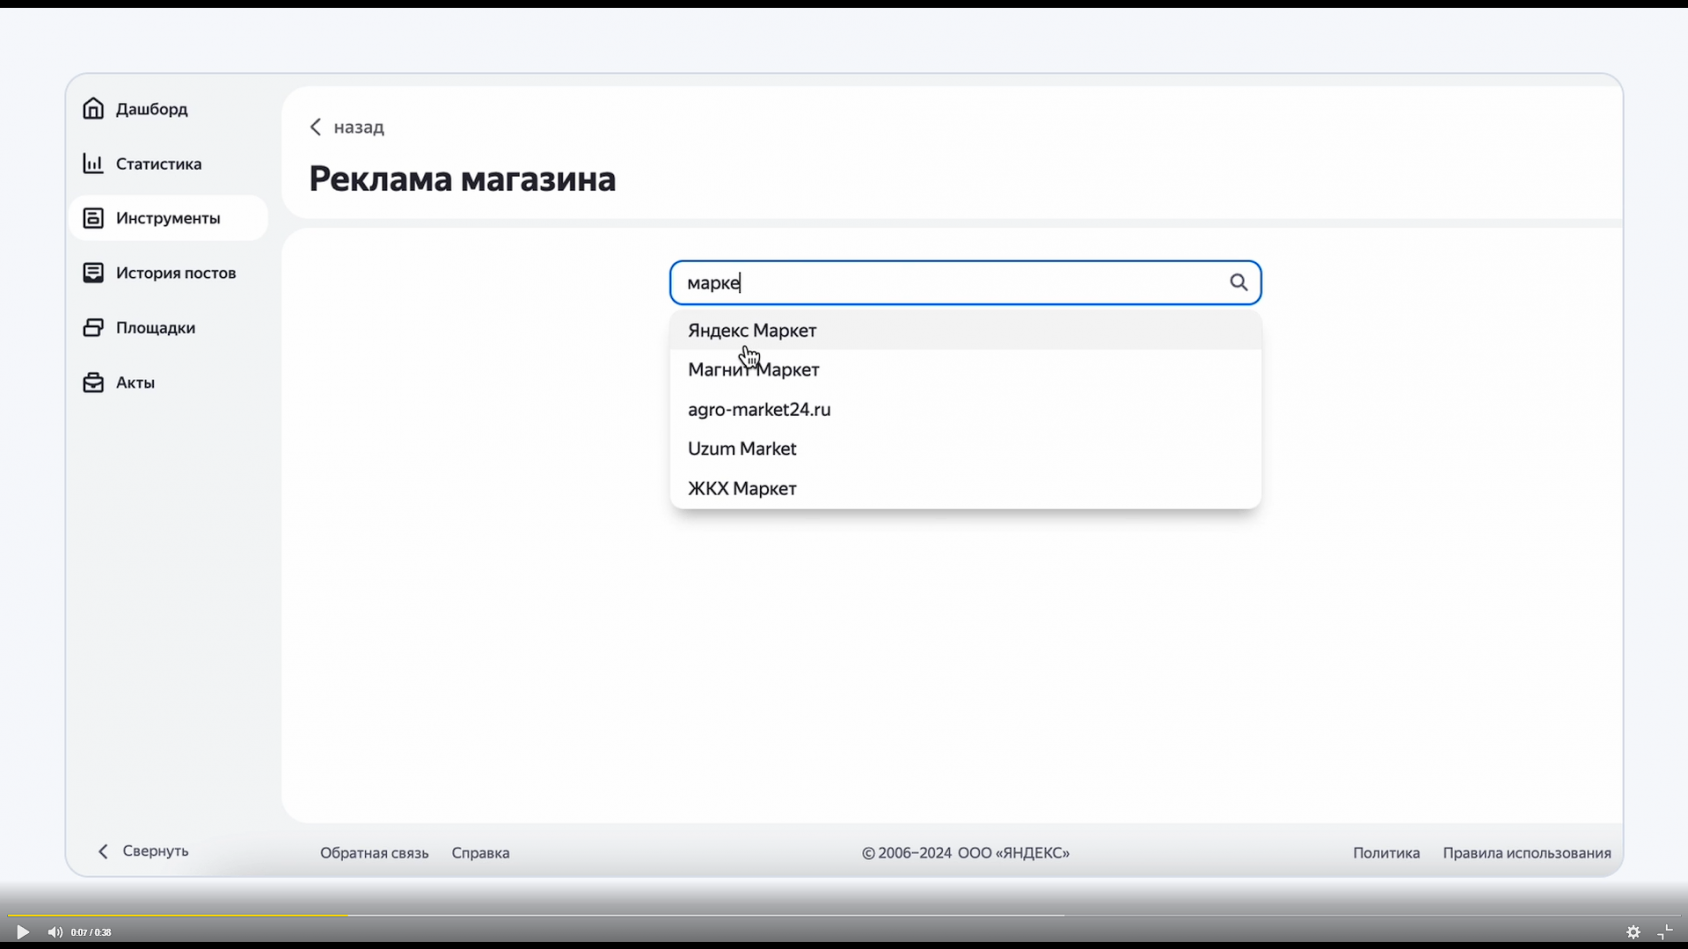This screenshot has width=1688, height=949.
Task: Open Политика footer link
Action: tap(1386, 853)
